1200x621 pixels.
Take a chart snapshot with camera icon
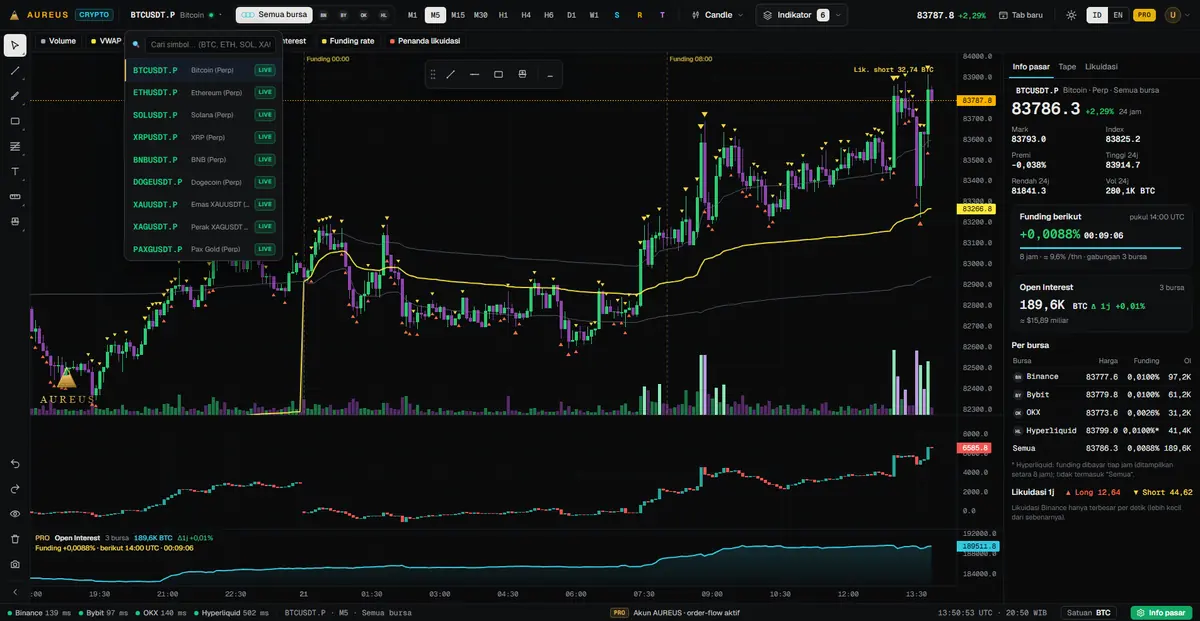pos(15,564)
